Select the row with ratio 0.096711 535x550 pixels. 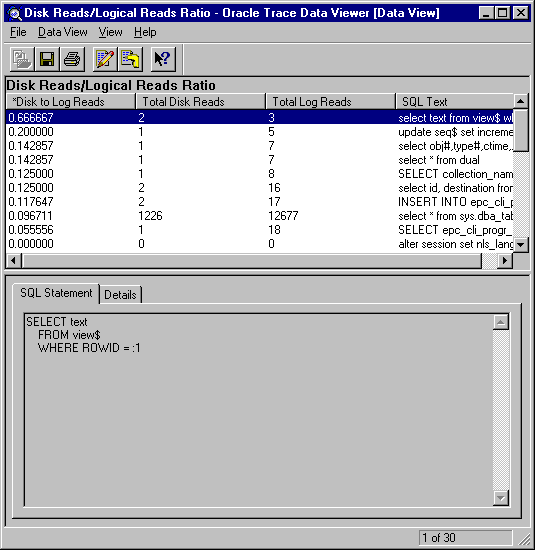(x=260, y=216)
